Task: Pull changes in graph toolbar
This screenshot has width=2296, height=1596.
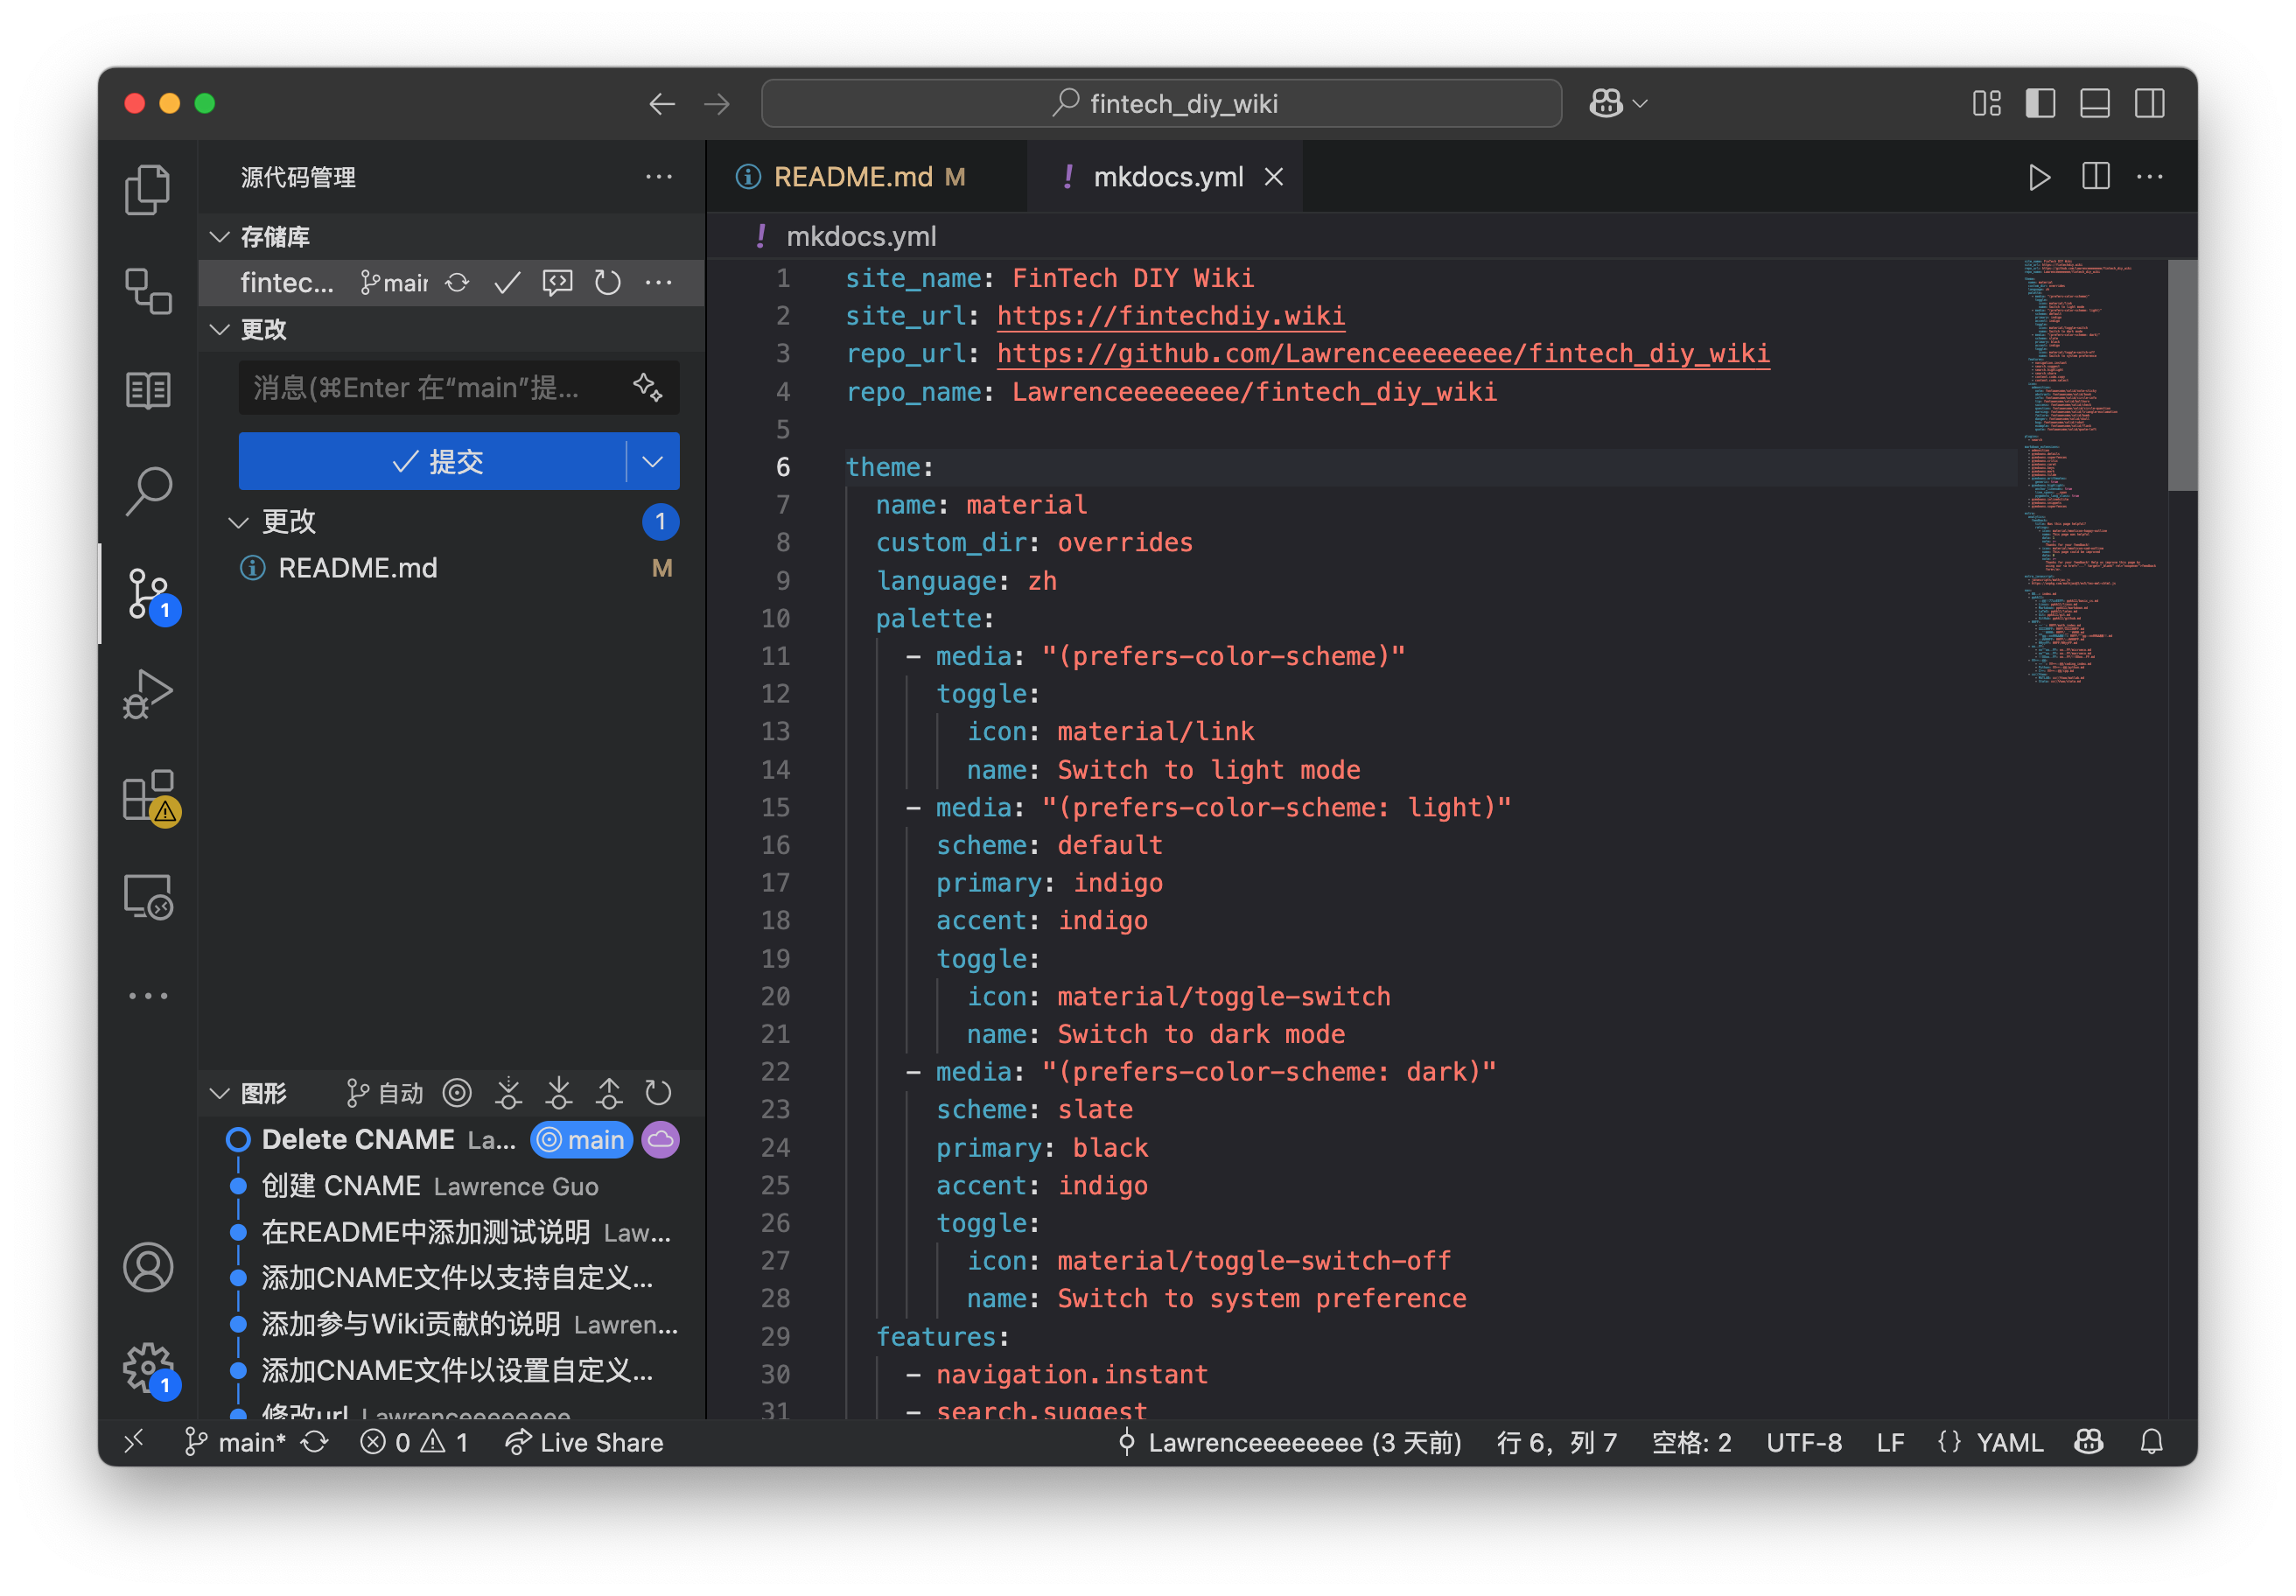Action: (x=558, y=1093)
